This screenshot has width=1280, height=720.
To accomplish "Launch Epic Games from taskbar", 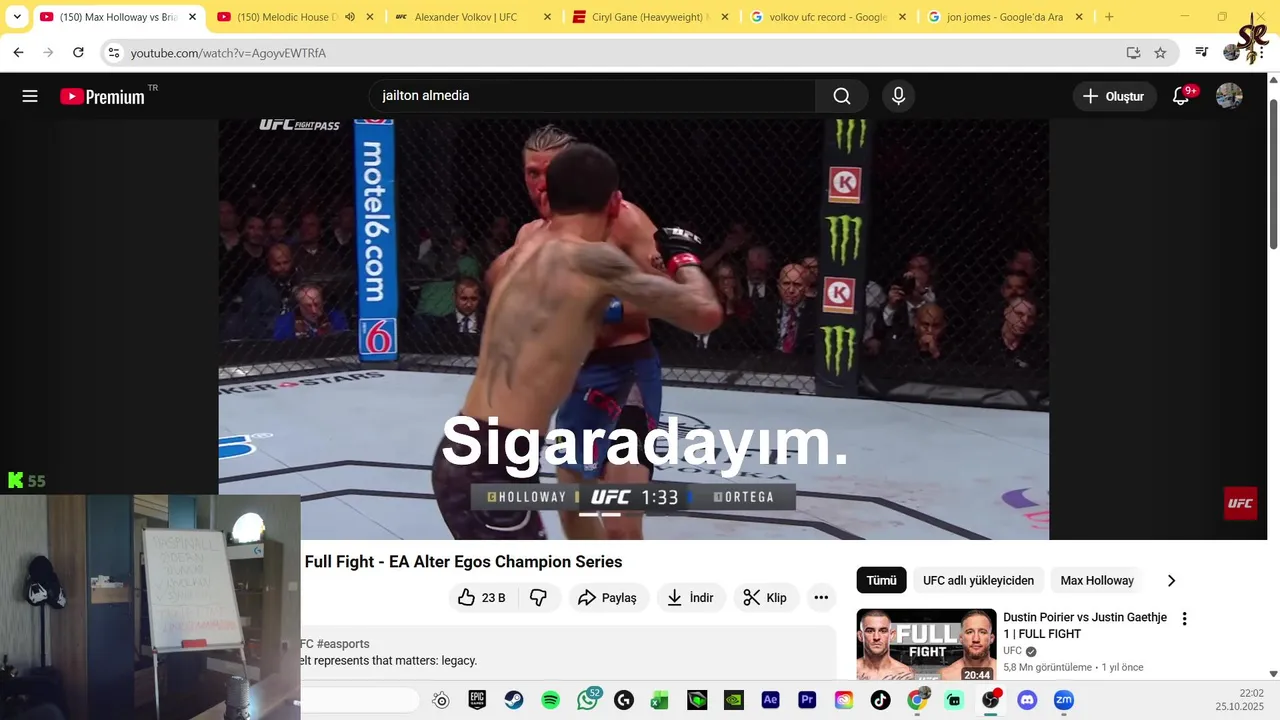I will (477, 700).
